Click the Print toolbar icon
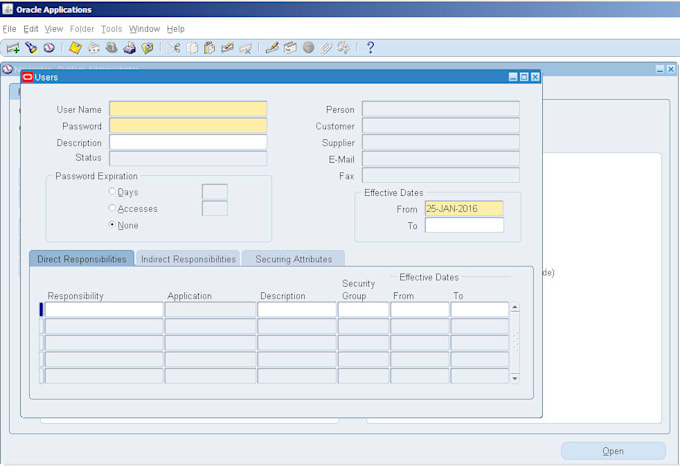The height and width of the screenshot is (466, 680). pos(129,47)
